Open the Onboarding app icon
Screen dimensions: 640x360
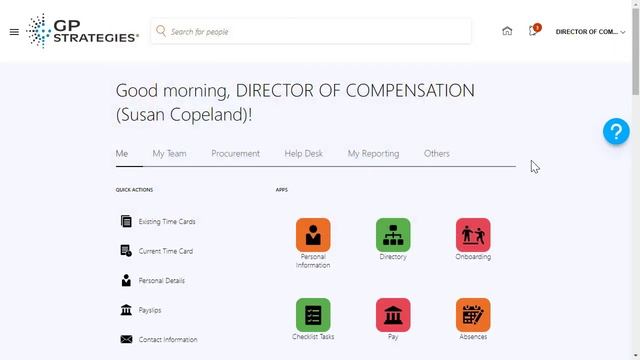tap(473, 235)
